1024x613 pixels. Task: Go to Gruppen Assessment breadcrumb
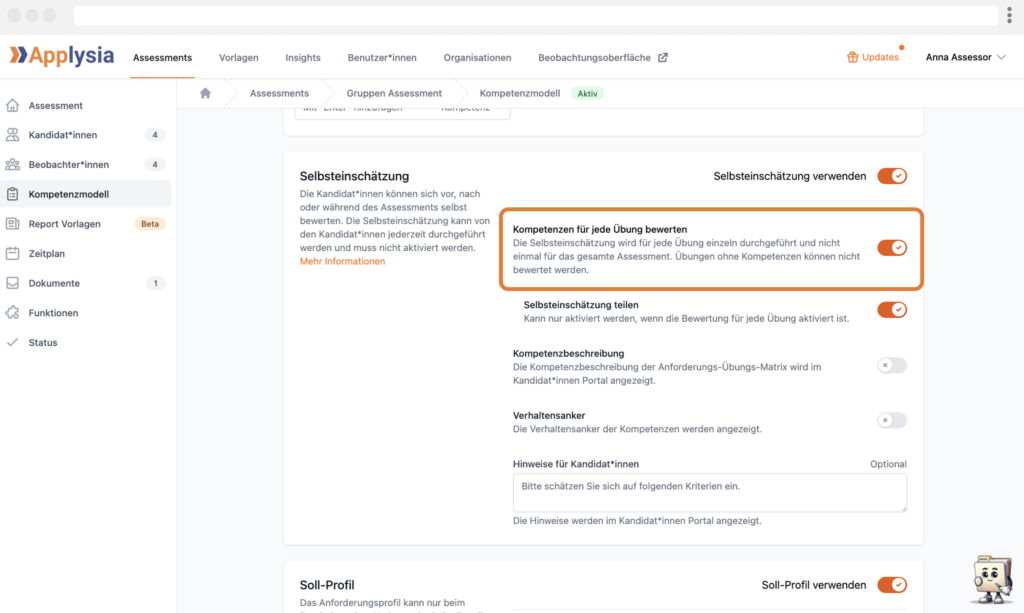(394, 93)
